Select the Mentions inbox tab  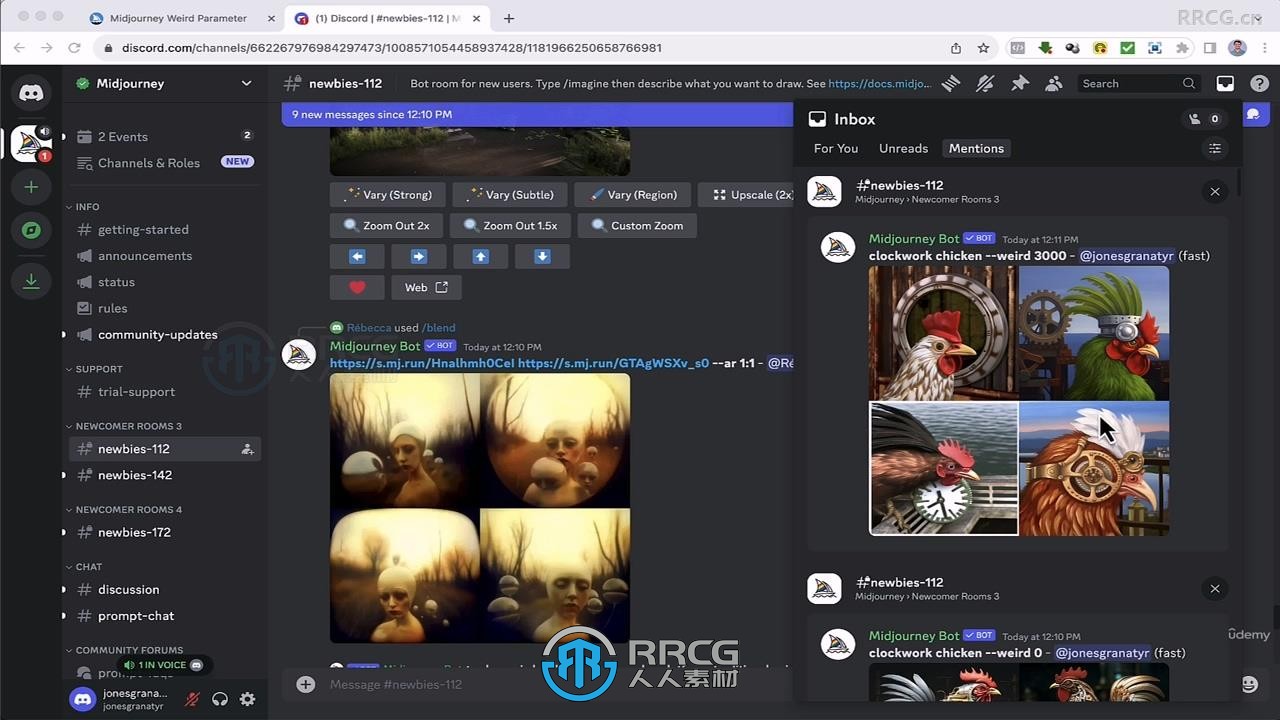point(976,148)
